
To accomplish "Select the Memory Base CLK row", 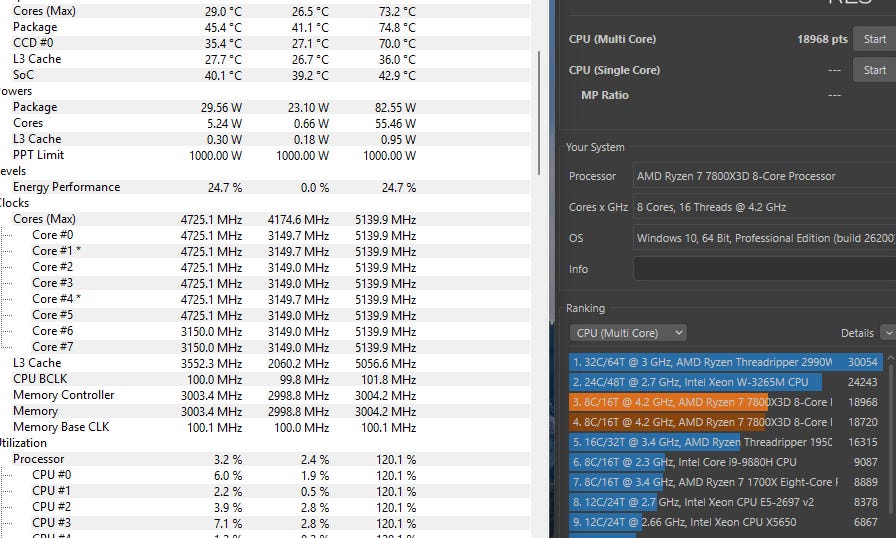I will tap(265, 427).
